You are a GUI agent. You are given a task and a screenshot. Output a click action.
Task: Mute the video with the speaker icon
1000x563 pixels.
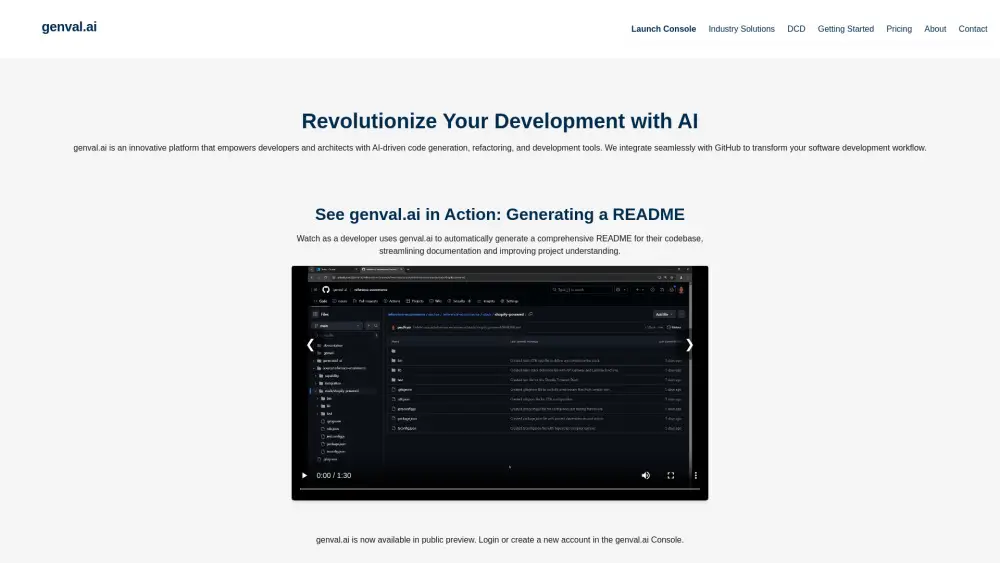[645, 475]
